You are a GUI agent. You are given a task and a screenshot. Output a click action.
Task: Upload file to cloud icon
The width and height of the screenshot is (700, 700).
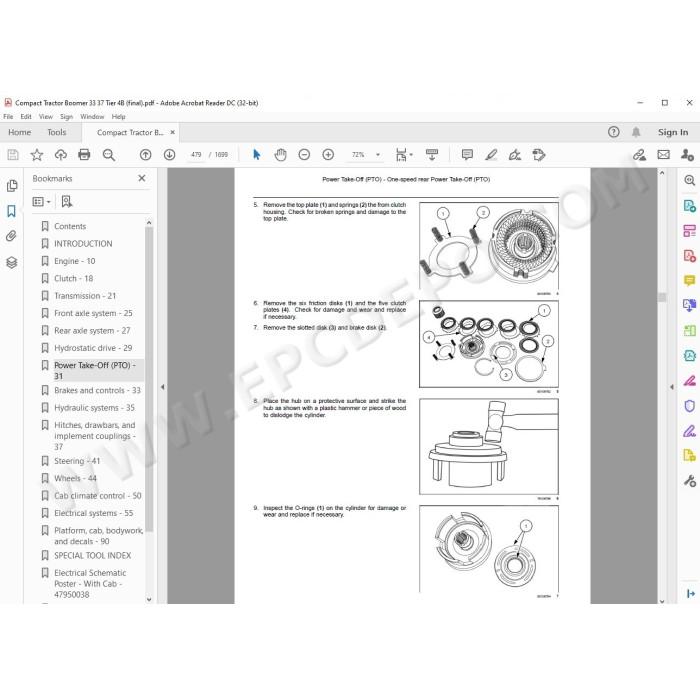coord(61,155)
